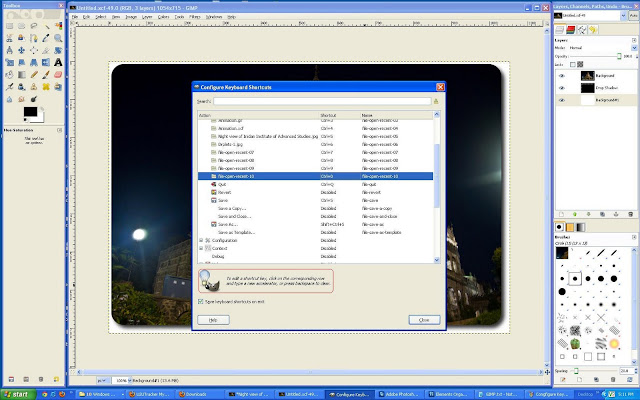
Task: Open the Filters menu
Action: [195, 17]
